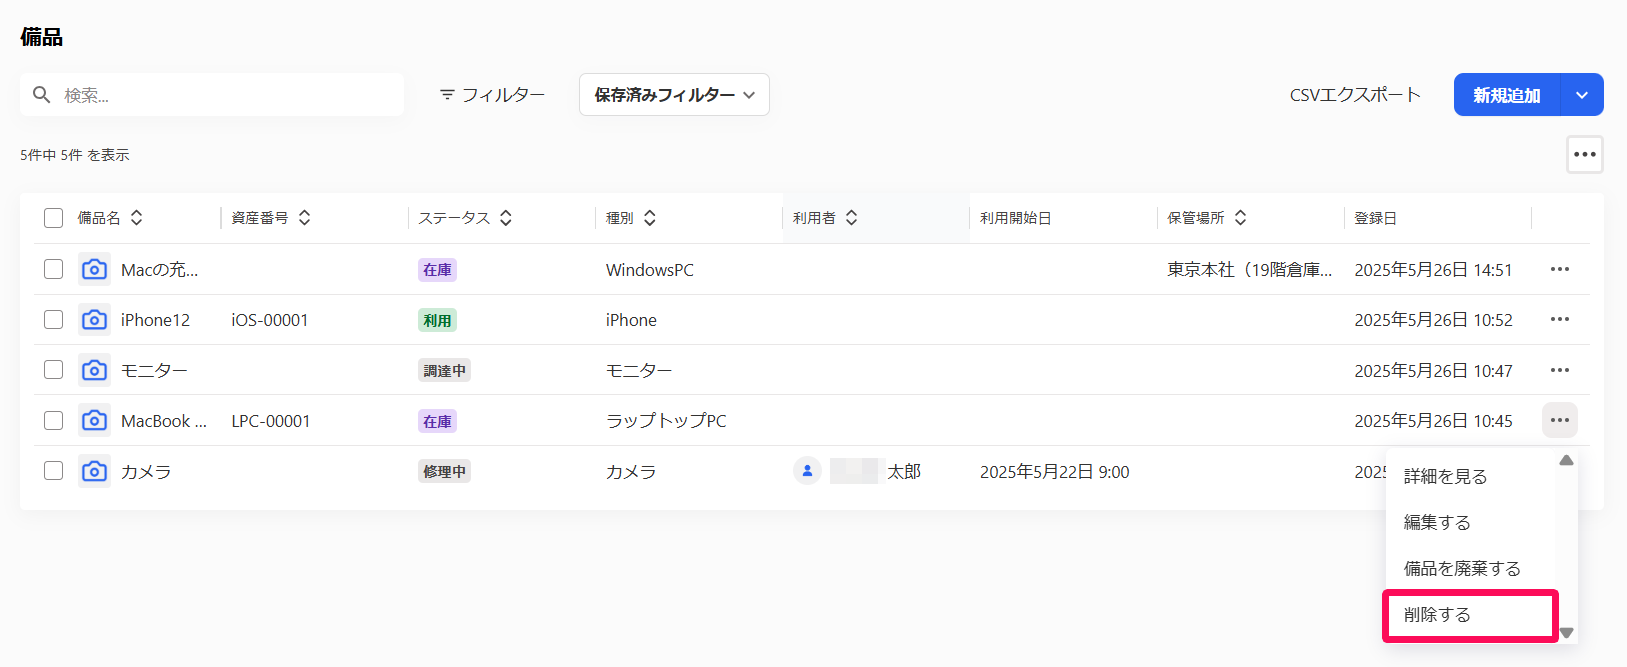Click the iPhone type cell
Viewport: 1627px width, 667px height.
[631, 320]
